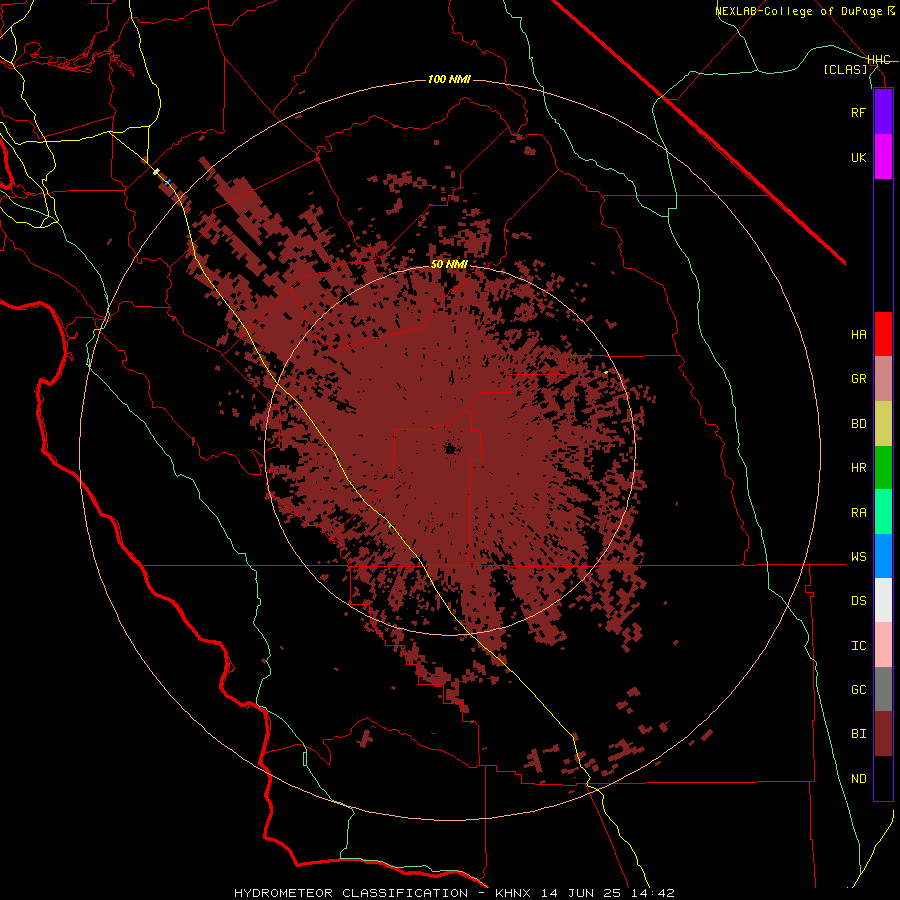Click the RF purple legend swatch
This screenshot has width=900, height=900.
coord(883,112)
